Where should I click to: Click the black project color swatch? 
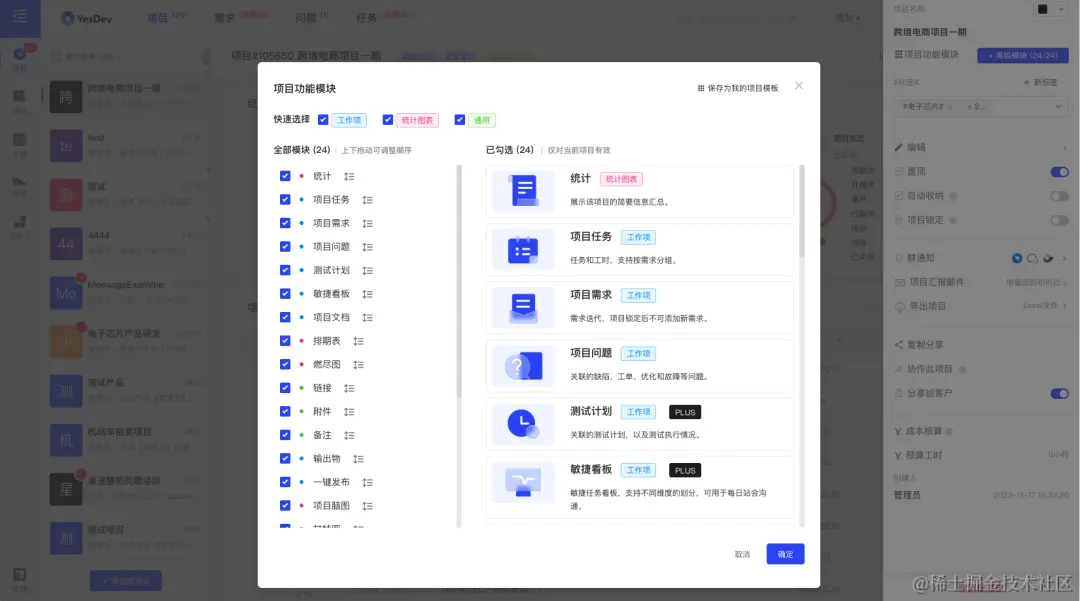point(1042,9)
